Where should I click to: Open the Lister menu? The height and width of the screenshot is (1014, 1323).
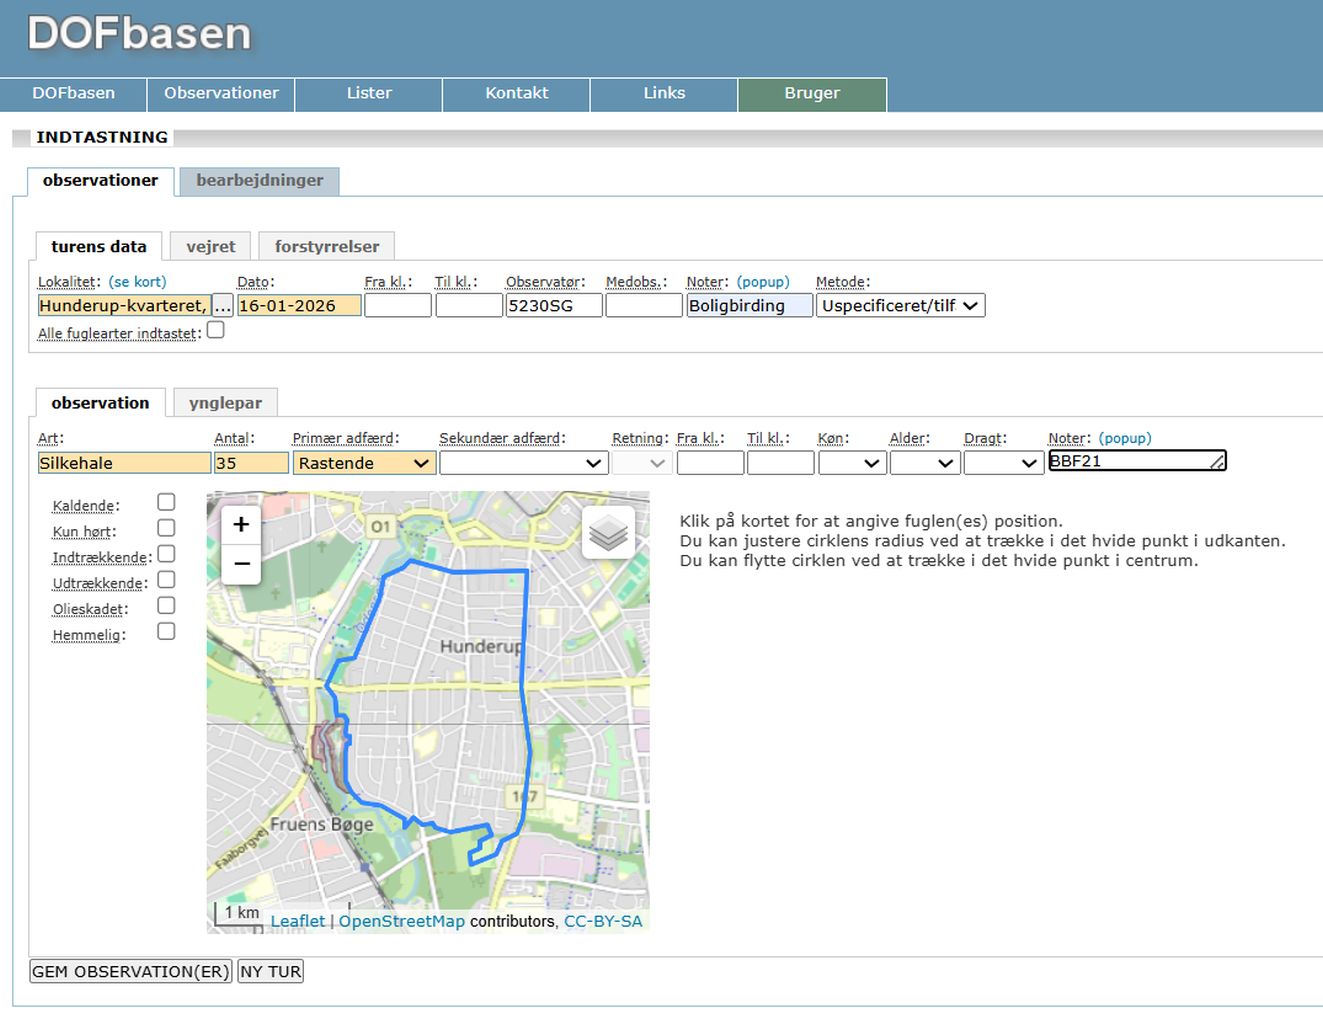pyautogui.click(x=369, y=93)
